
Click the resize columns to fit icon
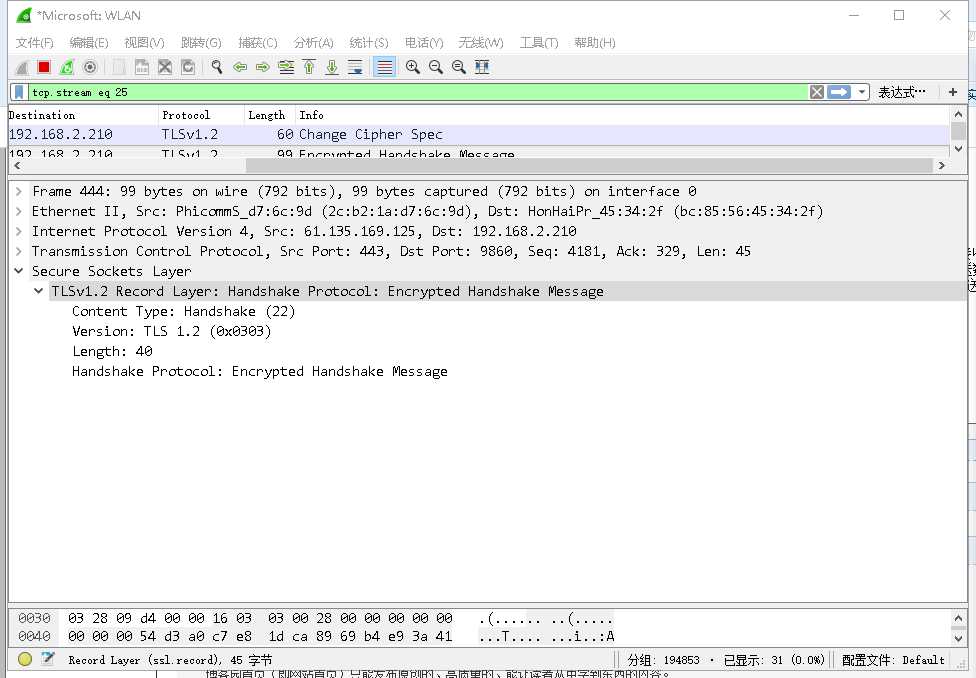pyautogui.click(x=482, y=67)
